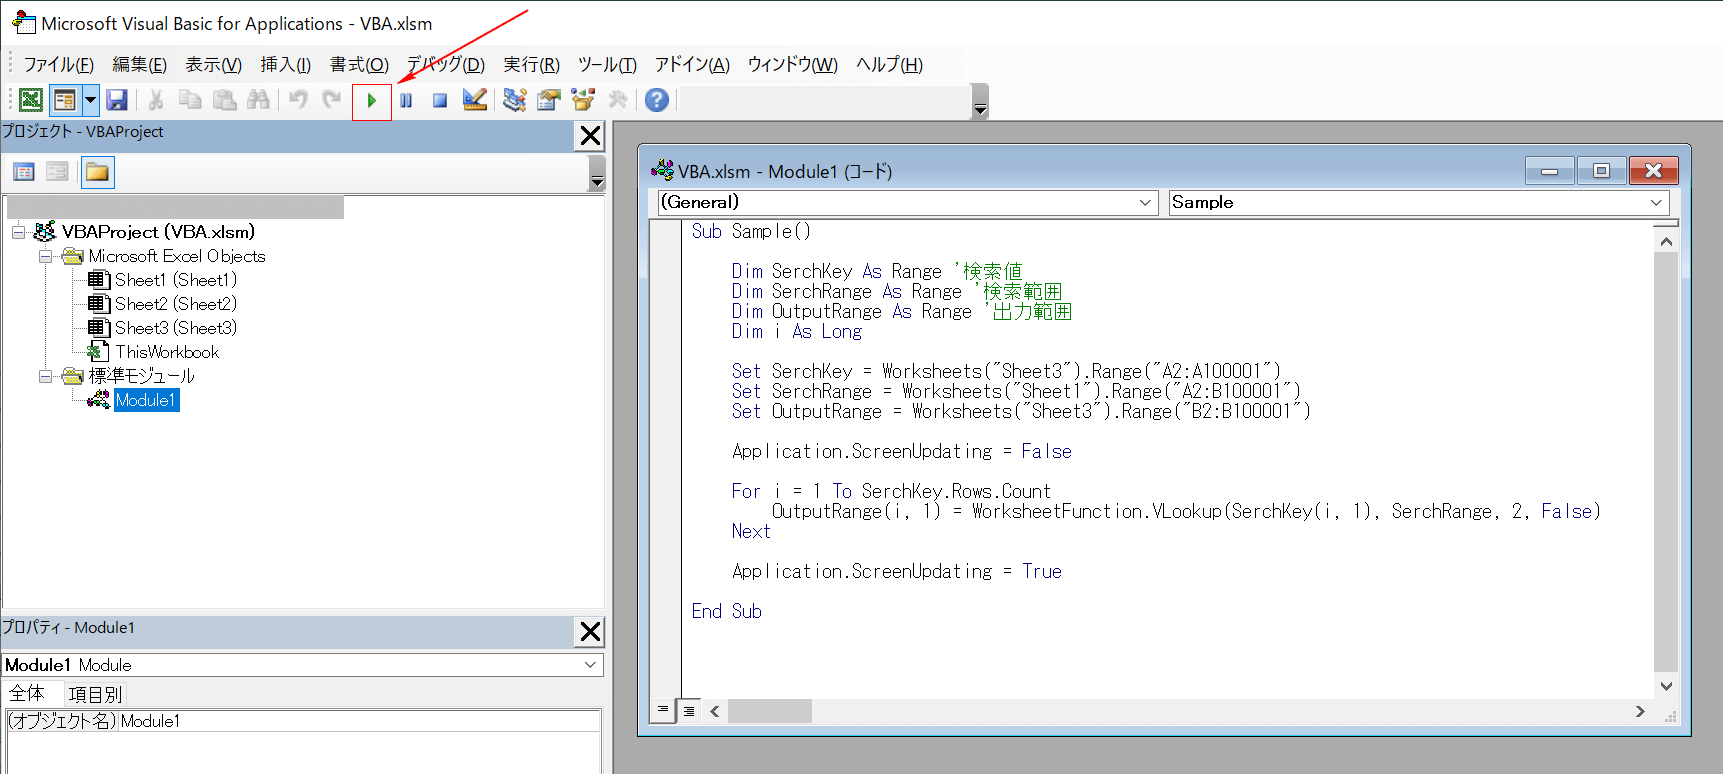Switch to Full Module View button
Viewport: 1723px width, 774px height.
689,711
